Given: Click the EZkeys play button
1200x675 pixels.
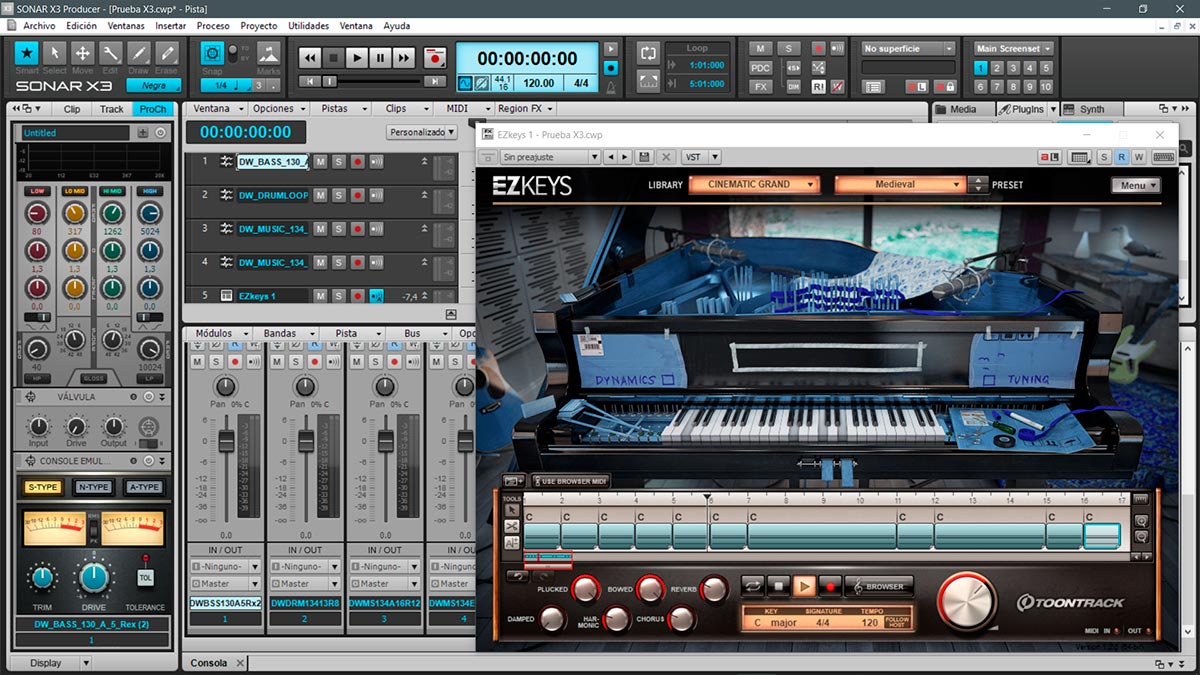Looking at the screenshot, I should [x=804, y=586].
